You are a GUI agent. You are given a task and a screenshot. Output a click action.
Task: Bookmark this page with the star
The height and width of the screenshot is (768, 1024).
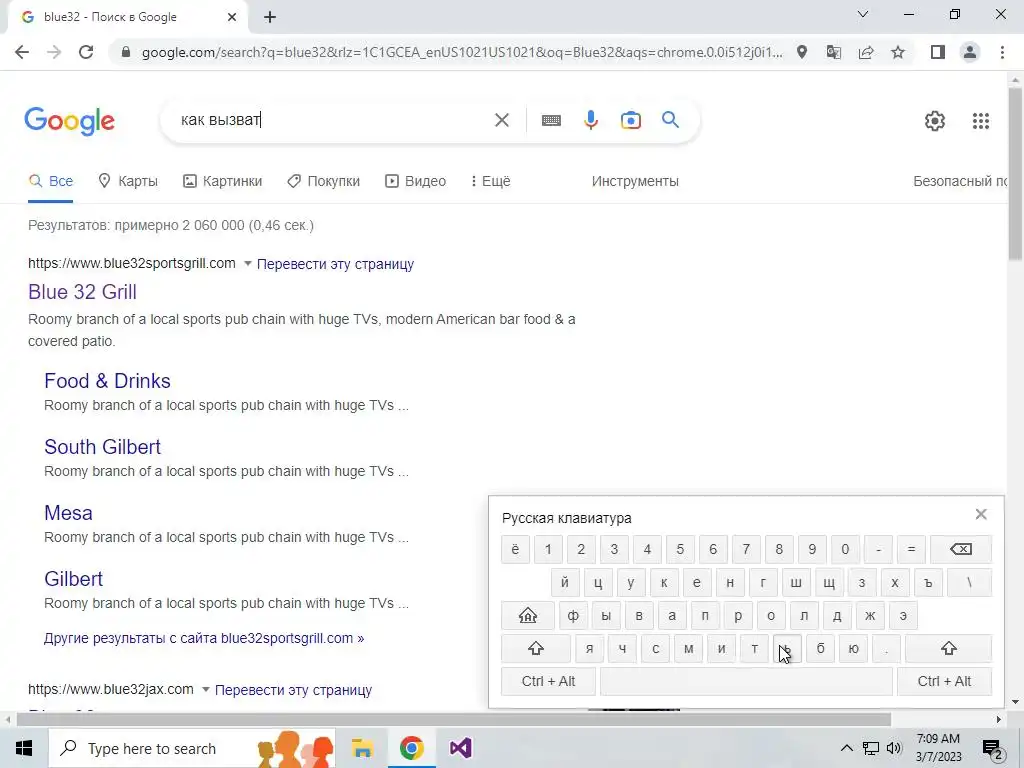click(898, 52)
